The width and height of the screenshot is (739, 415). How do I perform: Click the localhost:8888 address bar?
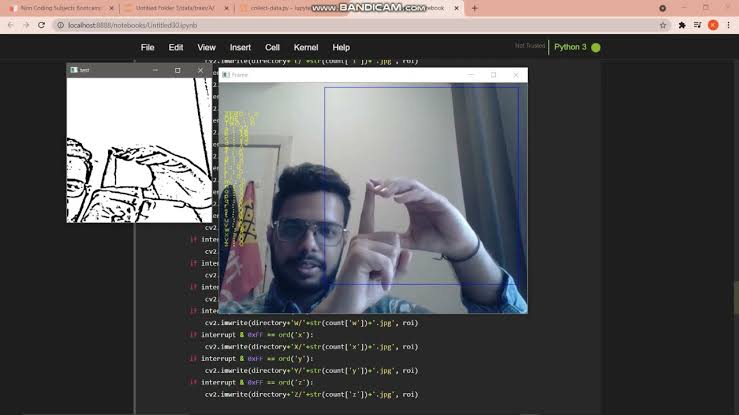(361, 25)
